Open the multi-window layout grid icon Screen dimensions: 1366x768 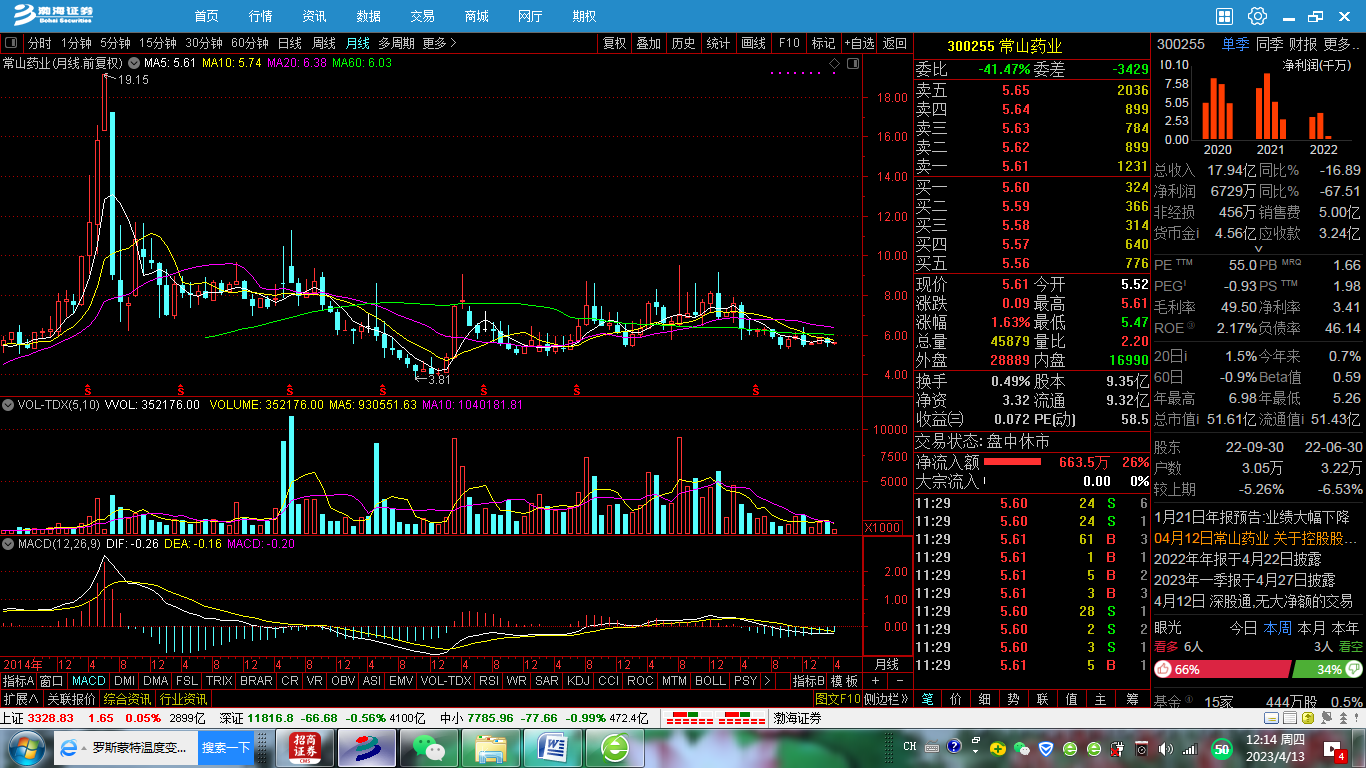pos(1224,16)
